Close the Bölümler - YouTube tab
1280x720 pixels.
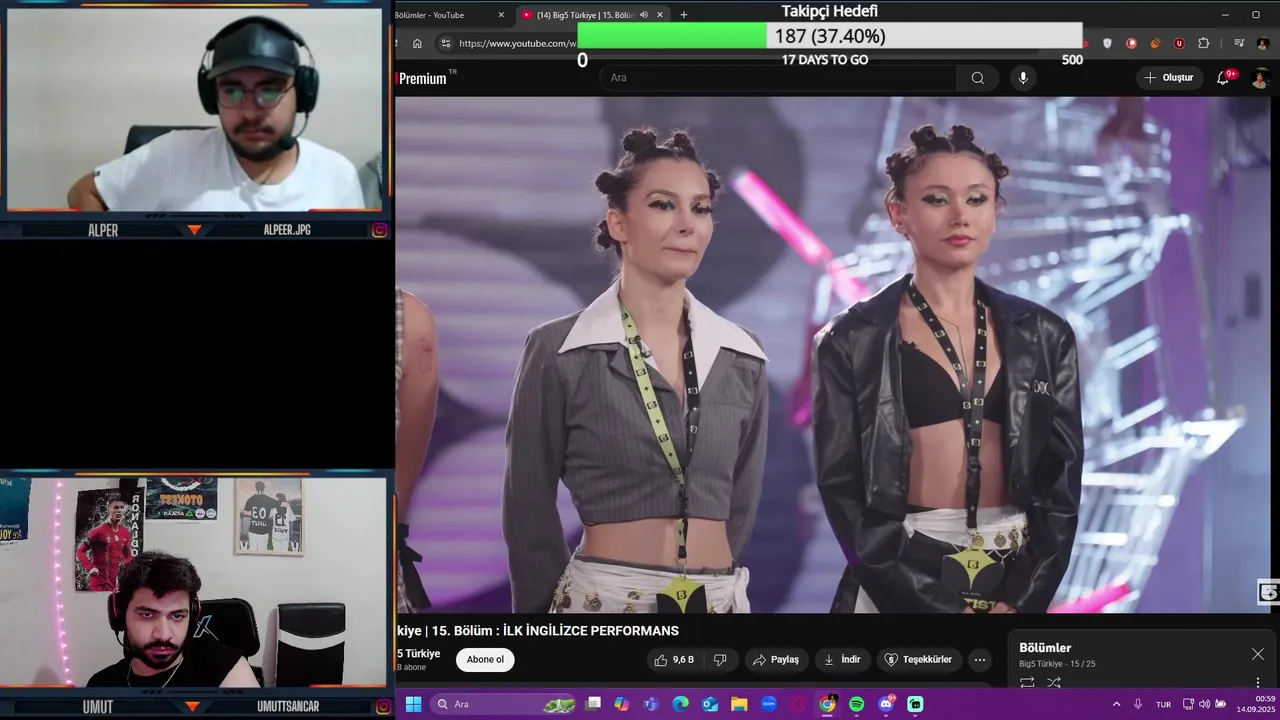[501, 15]
